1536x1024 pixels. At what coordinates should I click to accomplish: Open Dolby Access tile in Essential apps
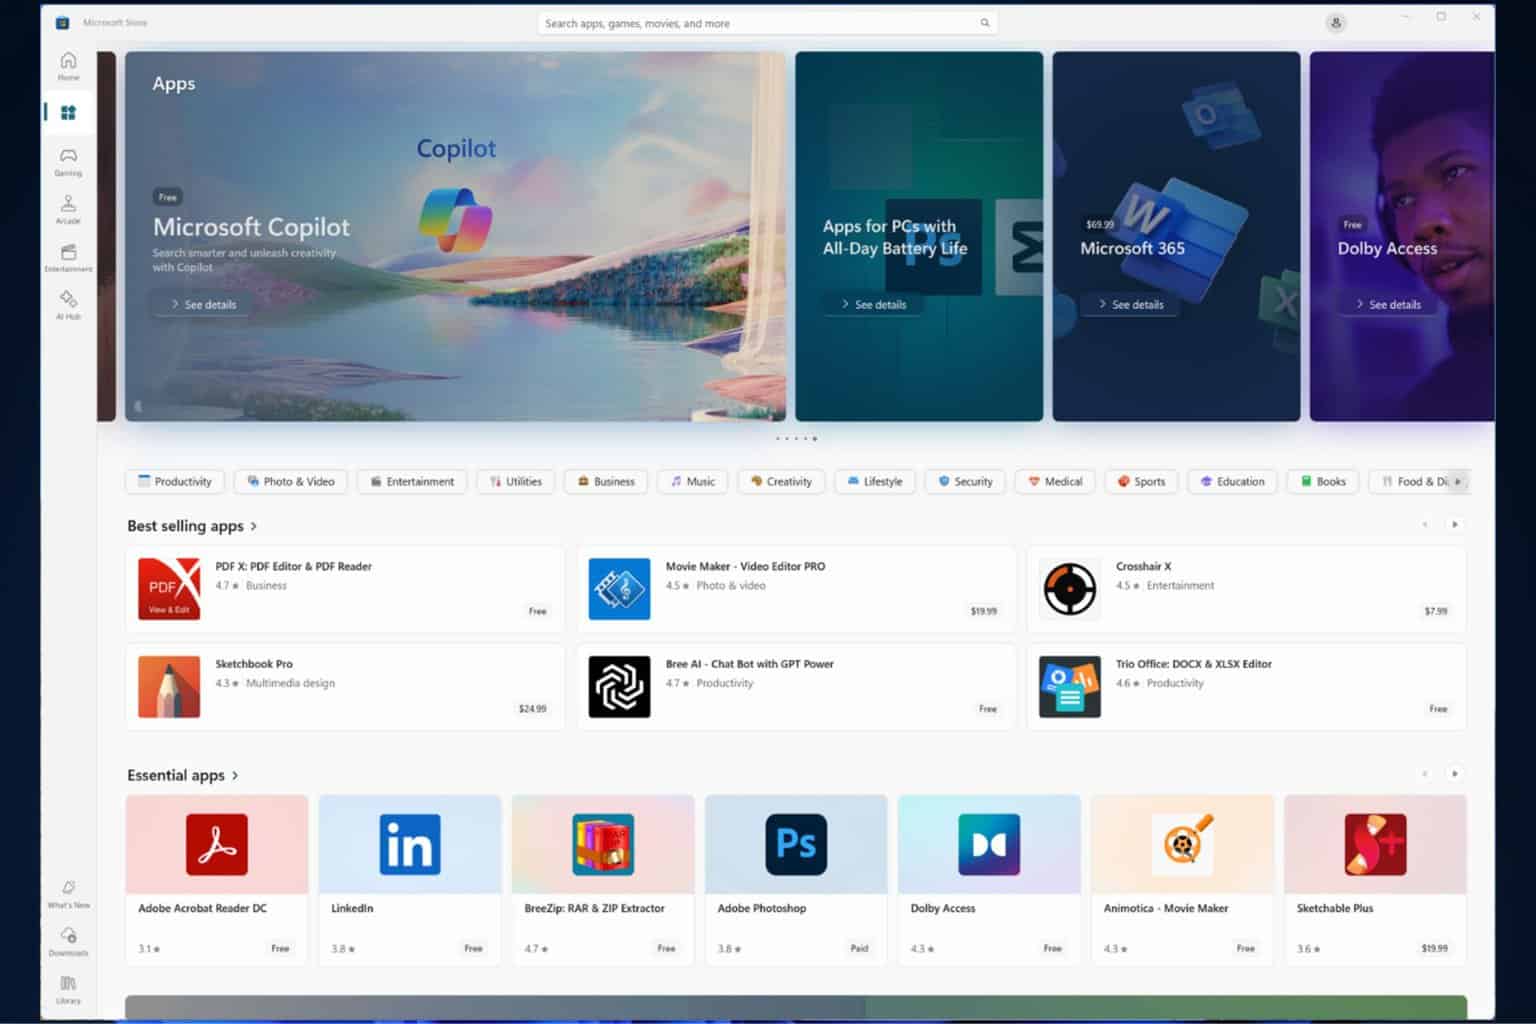[x=989, y=880]
